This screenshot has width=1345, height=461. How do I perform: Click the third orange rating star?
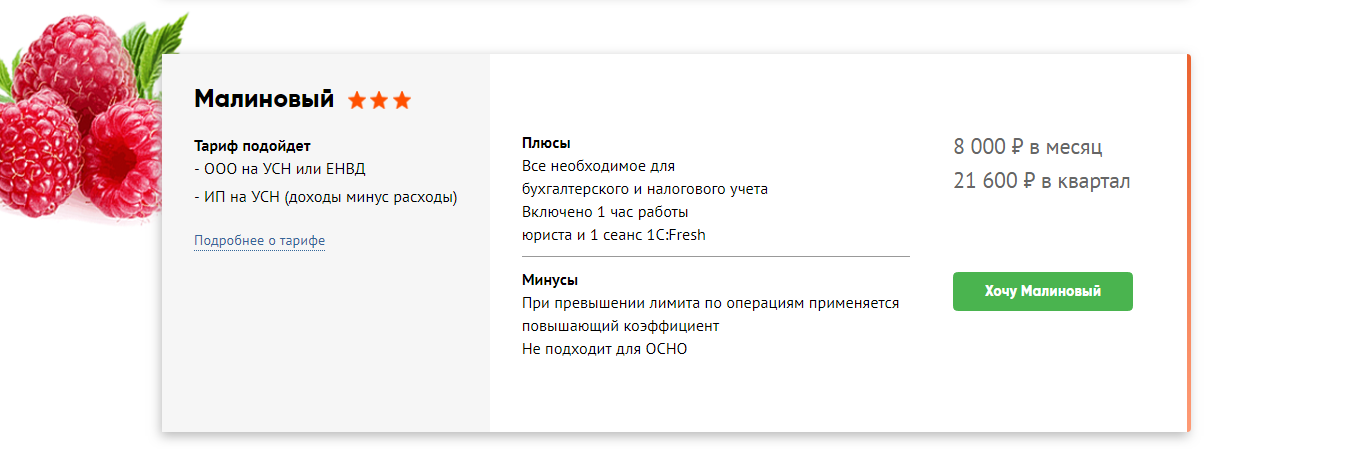402,100
